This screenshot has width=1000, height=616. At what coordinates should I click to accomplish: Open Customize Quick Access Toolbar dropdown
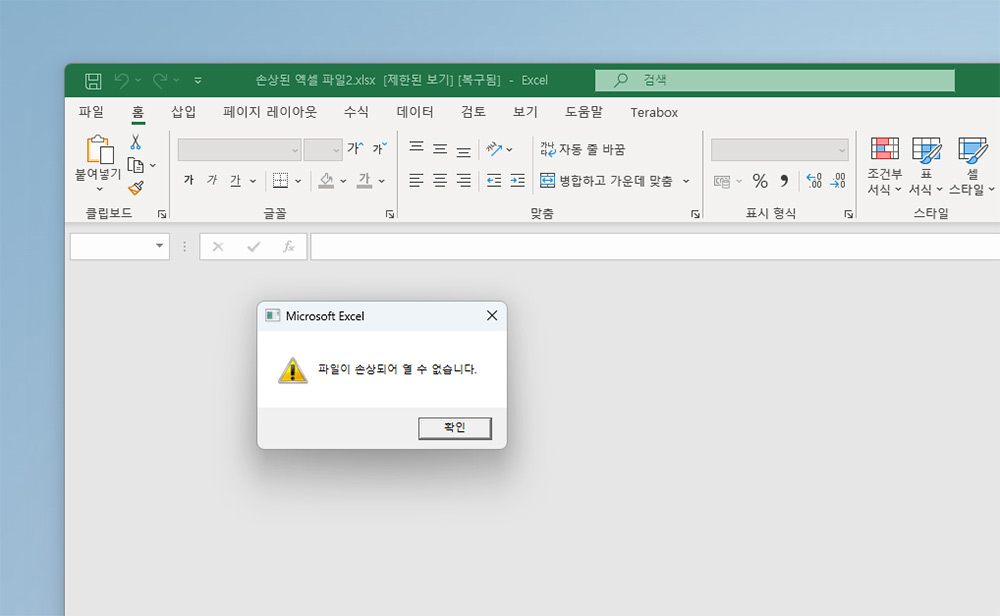coord(198,80)
